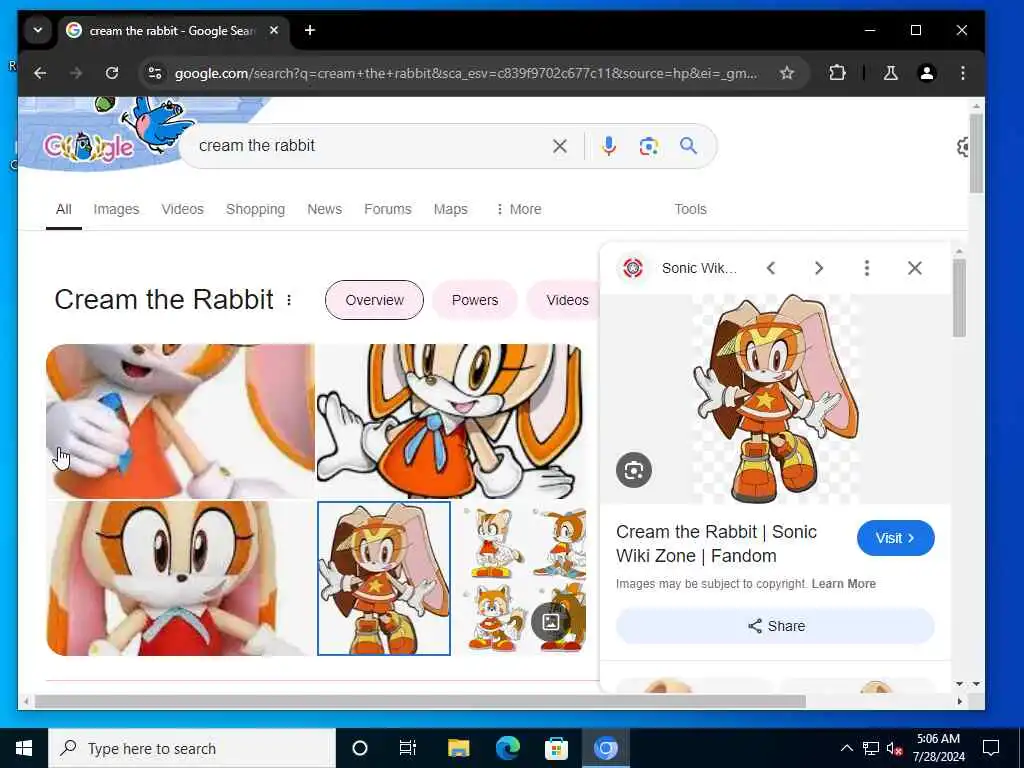Open the Sonic Wiki source icon
The image size is (1024, 768).
click(633, 268)
